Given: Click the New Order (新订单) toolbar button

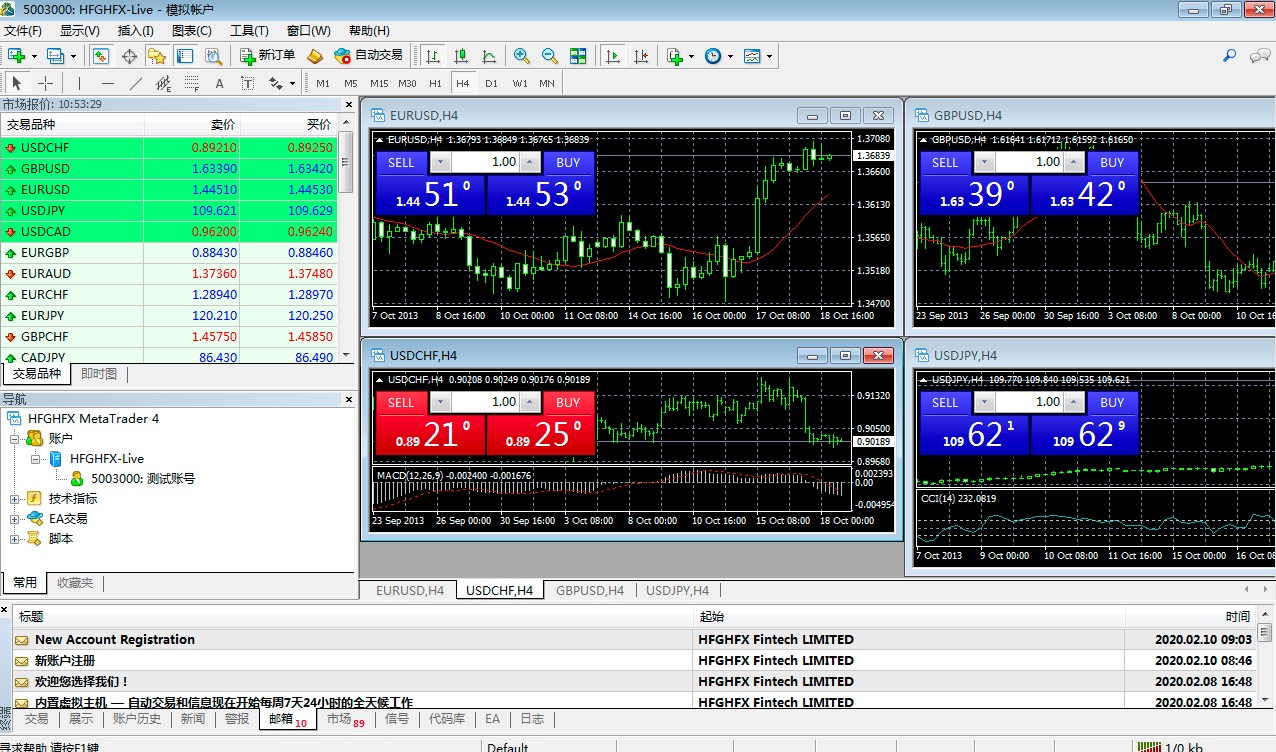Looking at the screenshot, I should click(267, 56).
